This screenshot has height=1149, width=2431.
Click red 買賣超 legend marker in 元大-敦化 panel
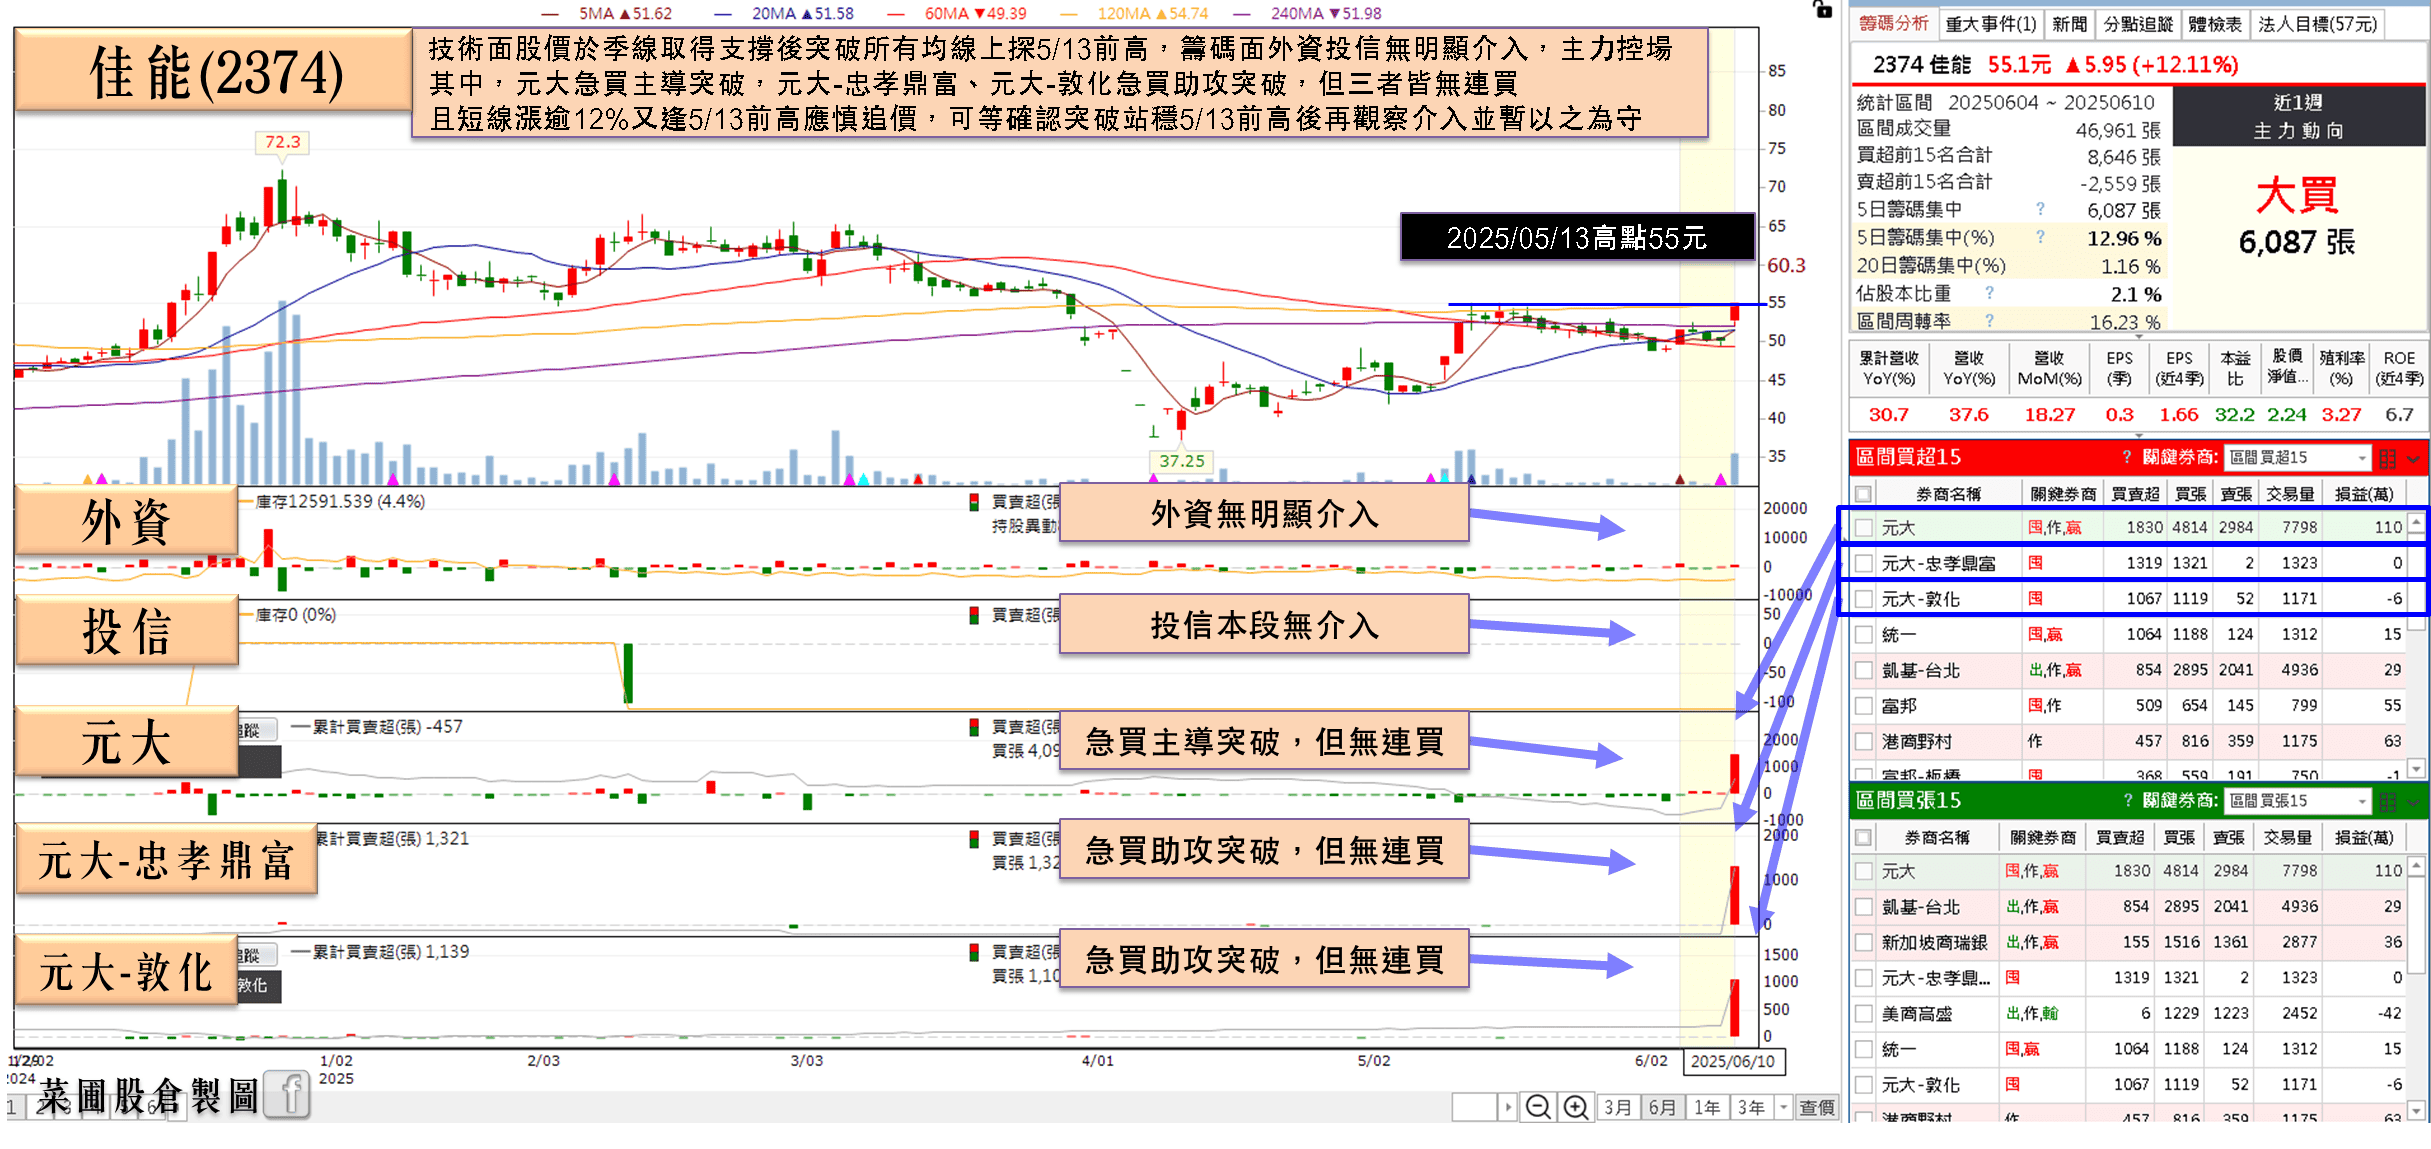(x=974, y=952)
